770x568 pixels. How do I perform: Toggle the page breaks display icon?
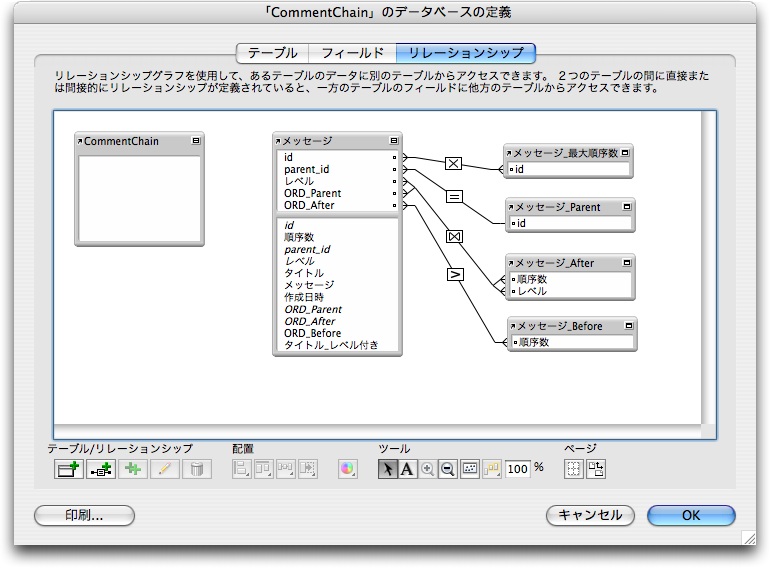tap(574, 469)
